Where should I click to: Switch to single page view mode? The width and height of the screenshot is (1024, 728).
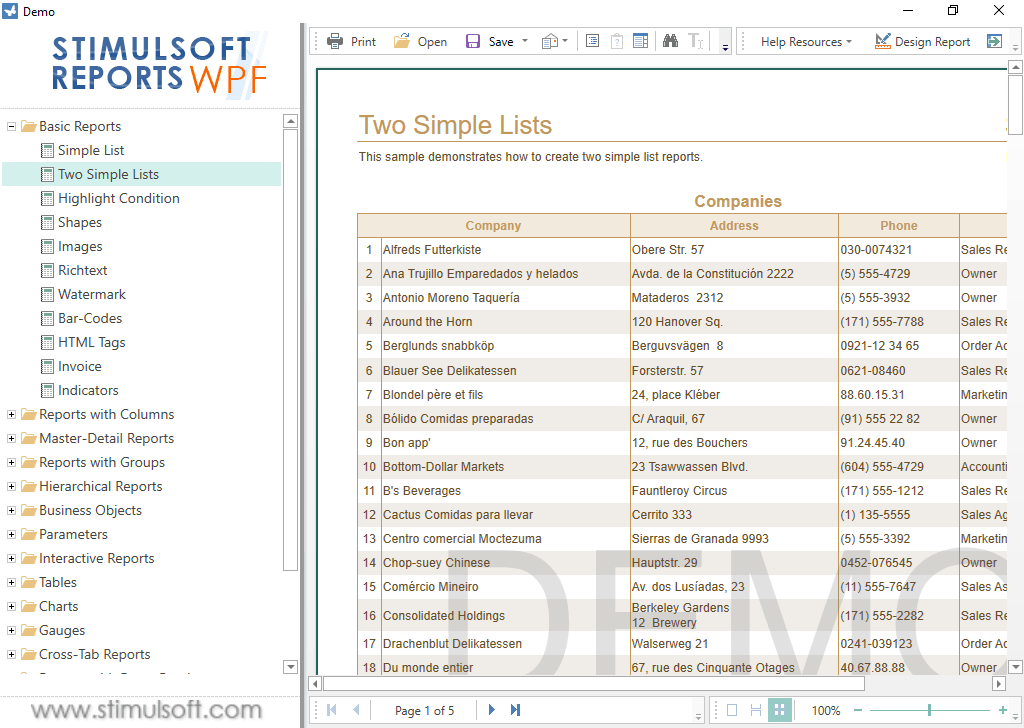(x=732, y=709)
